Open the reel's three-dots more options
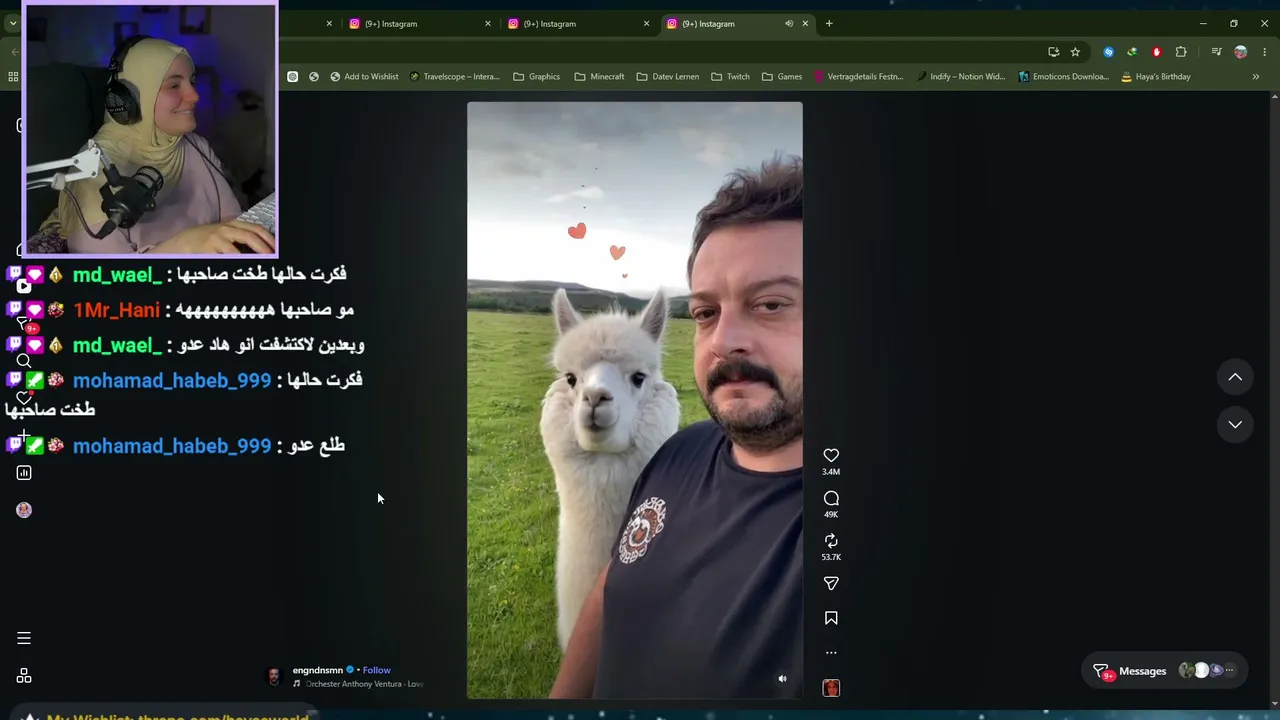Image resolution: width=1280 pixels, height=720 pixels. [x=831, y=652]
